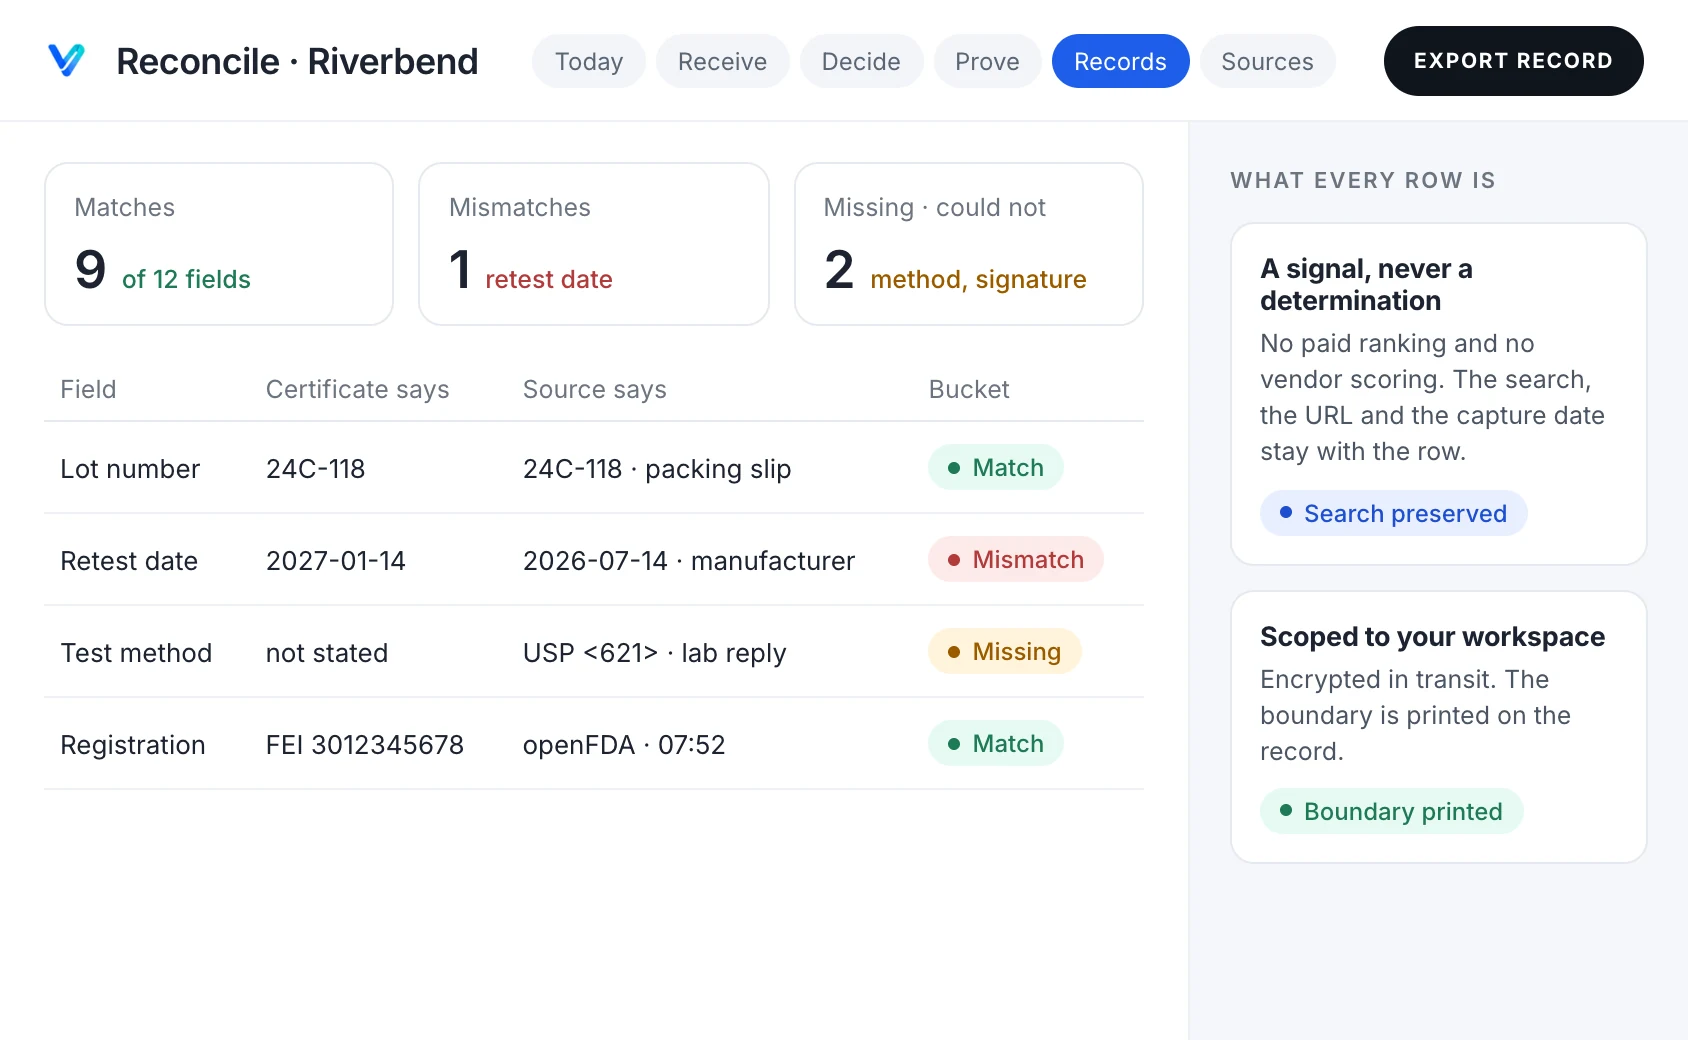Screen dimensions: 1688x1040
Task: Open the Prove tab
Action: (x=987, y=61)
